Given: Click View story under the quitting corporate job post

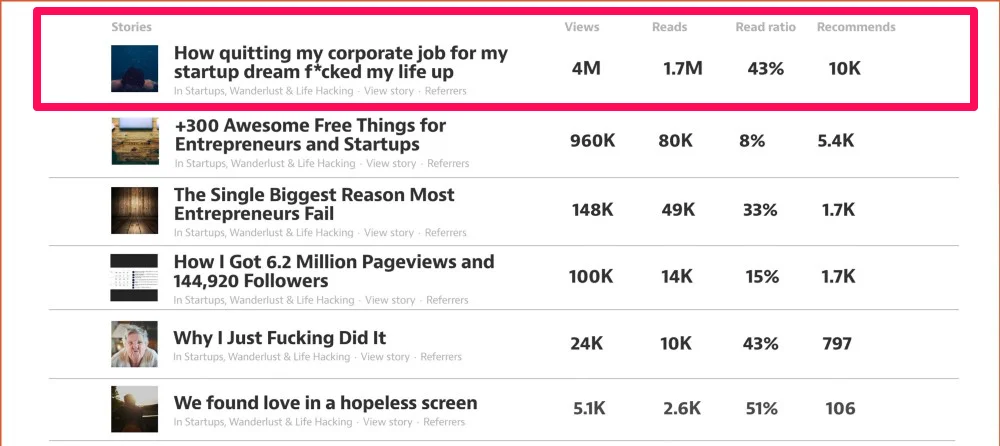Looking at the screenshot, I should click(389, 91).
